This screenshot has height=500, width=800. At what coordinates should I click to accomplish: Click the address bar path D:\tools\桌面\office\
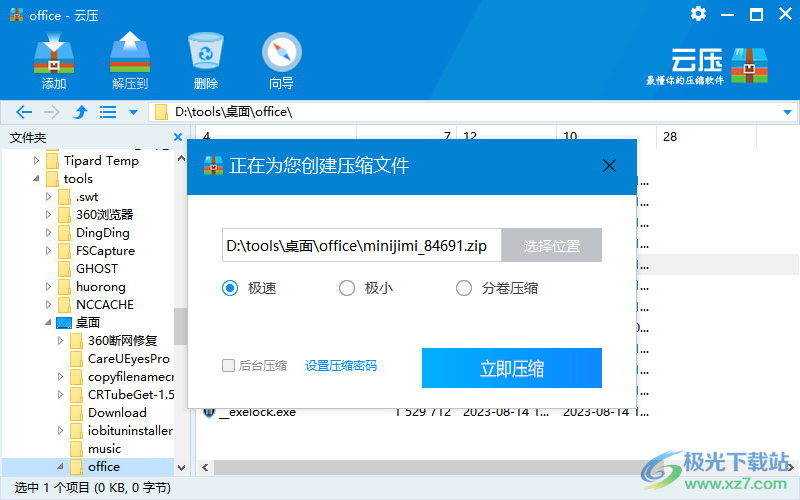(233, 112)
